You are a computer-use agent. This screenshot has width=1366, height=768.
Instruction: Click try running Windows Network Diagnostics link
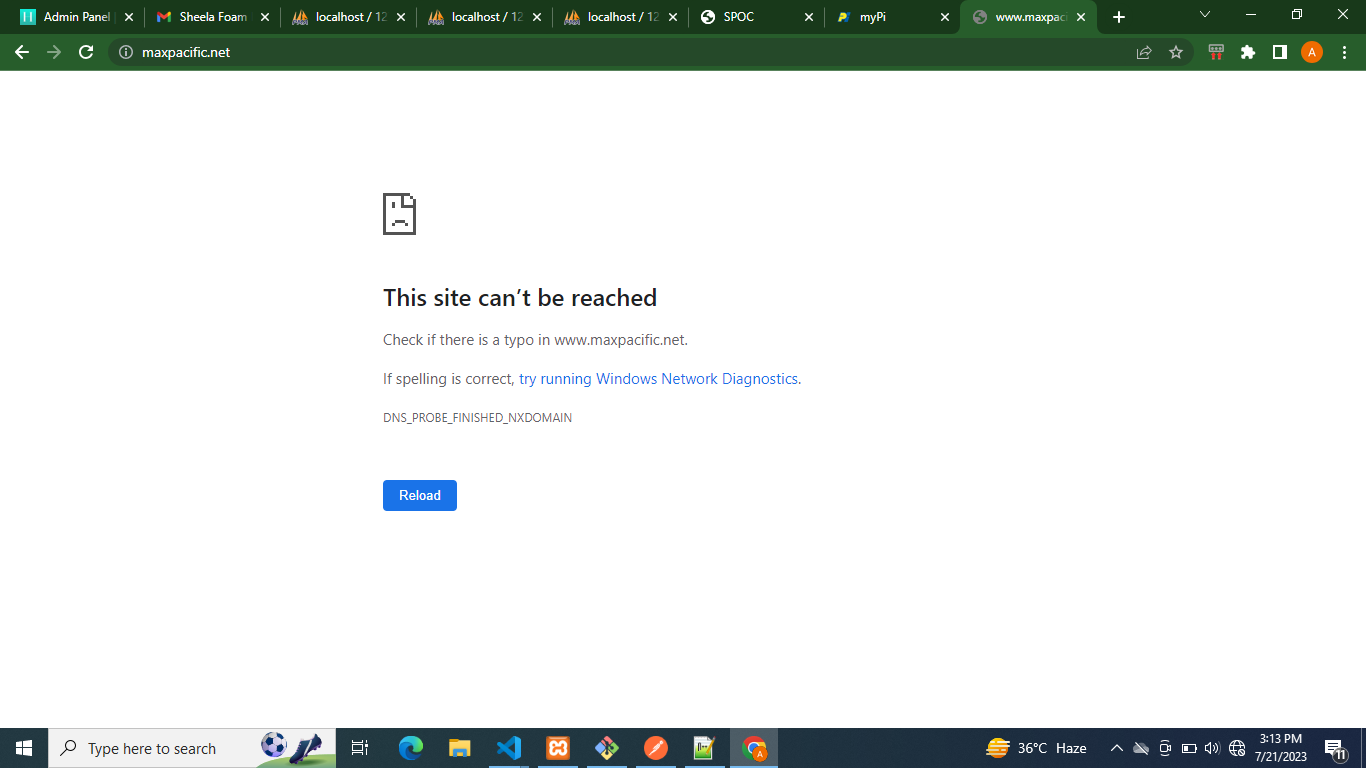pos(658,379)
